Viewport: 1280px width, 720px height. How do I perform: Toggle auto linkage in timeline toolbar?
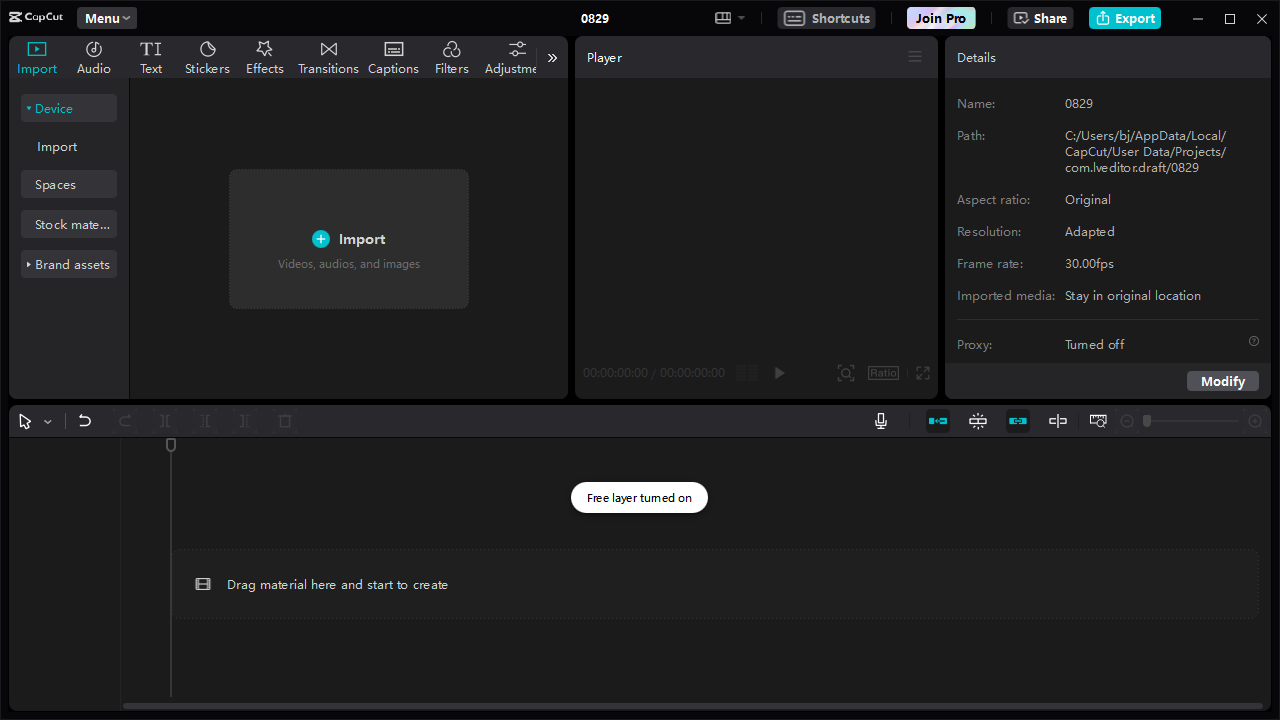click(x=1017, y=420)
